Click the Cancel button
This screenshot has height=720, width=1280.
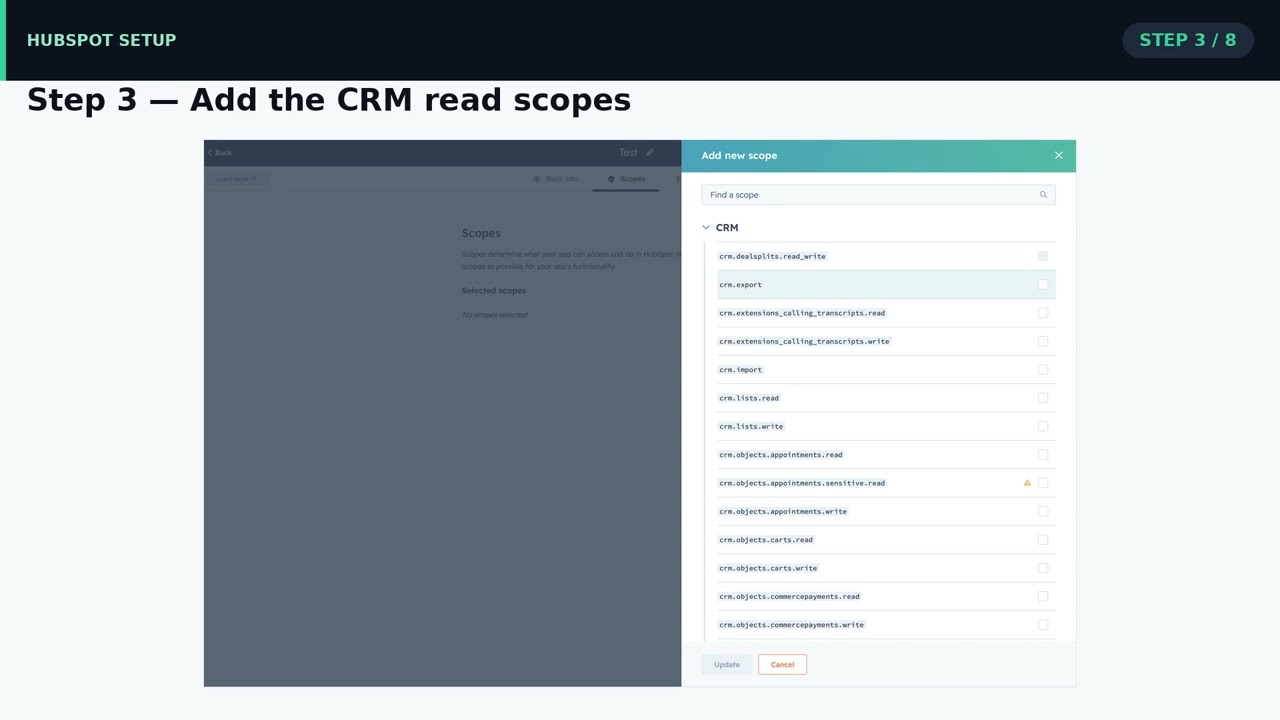click(x=782, y=665)
